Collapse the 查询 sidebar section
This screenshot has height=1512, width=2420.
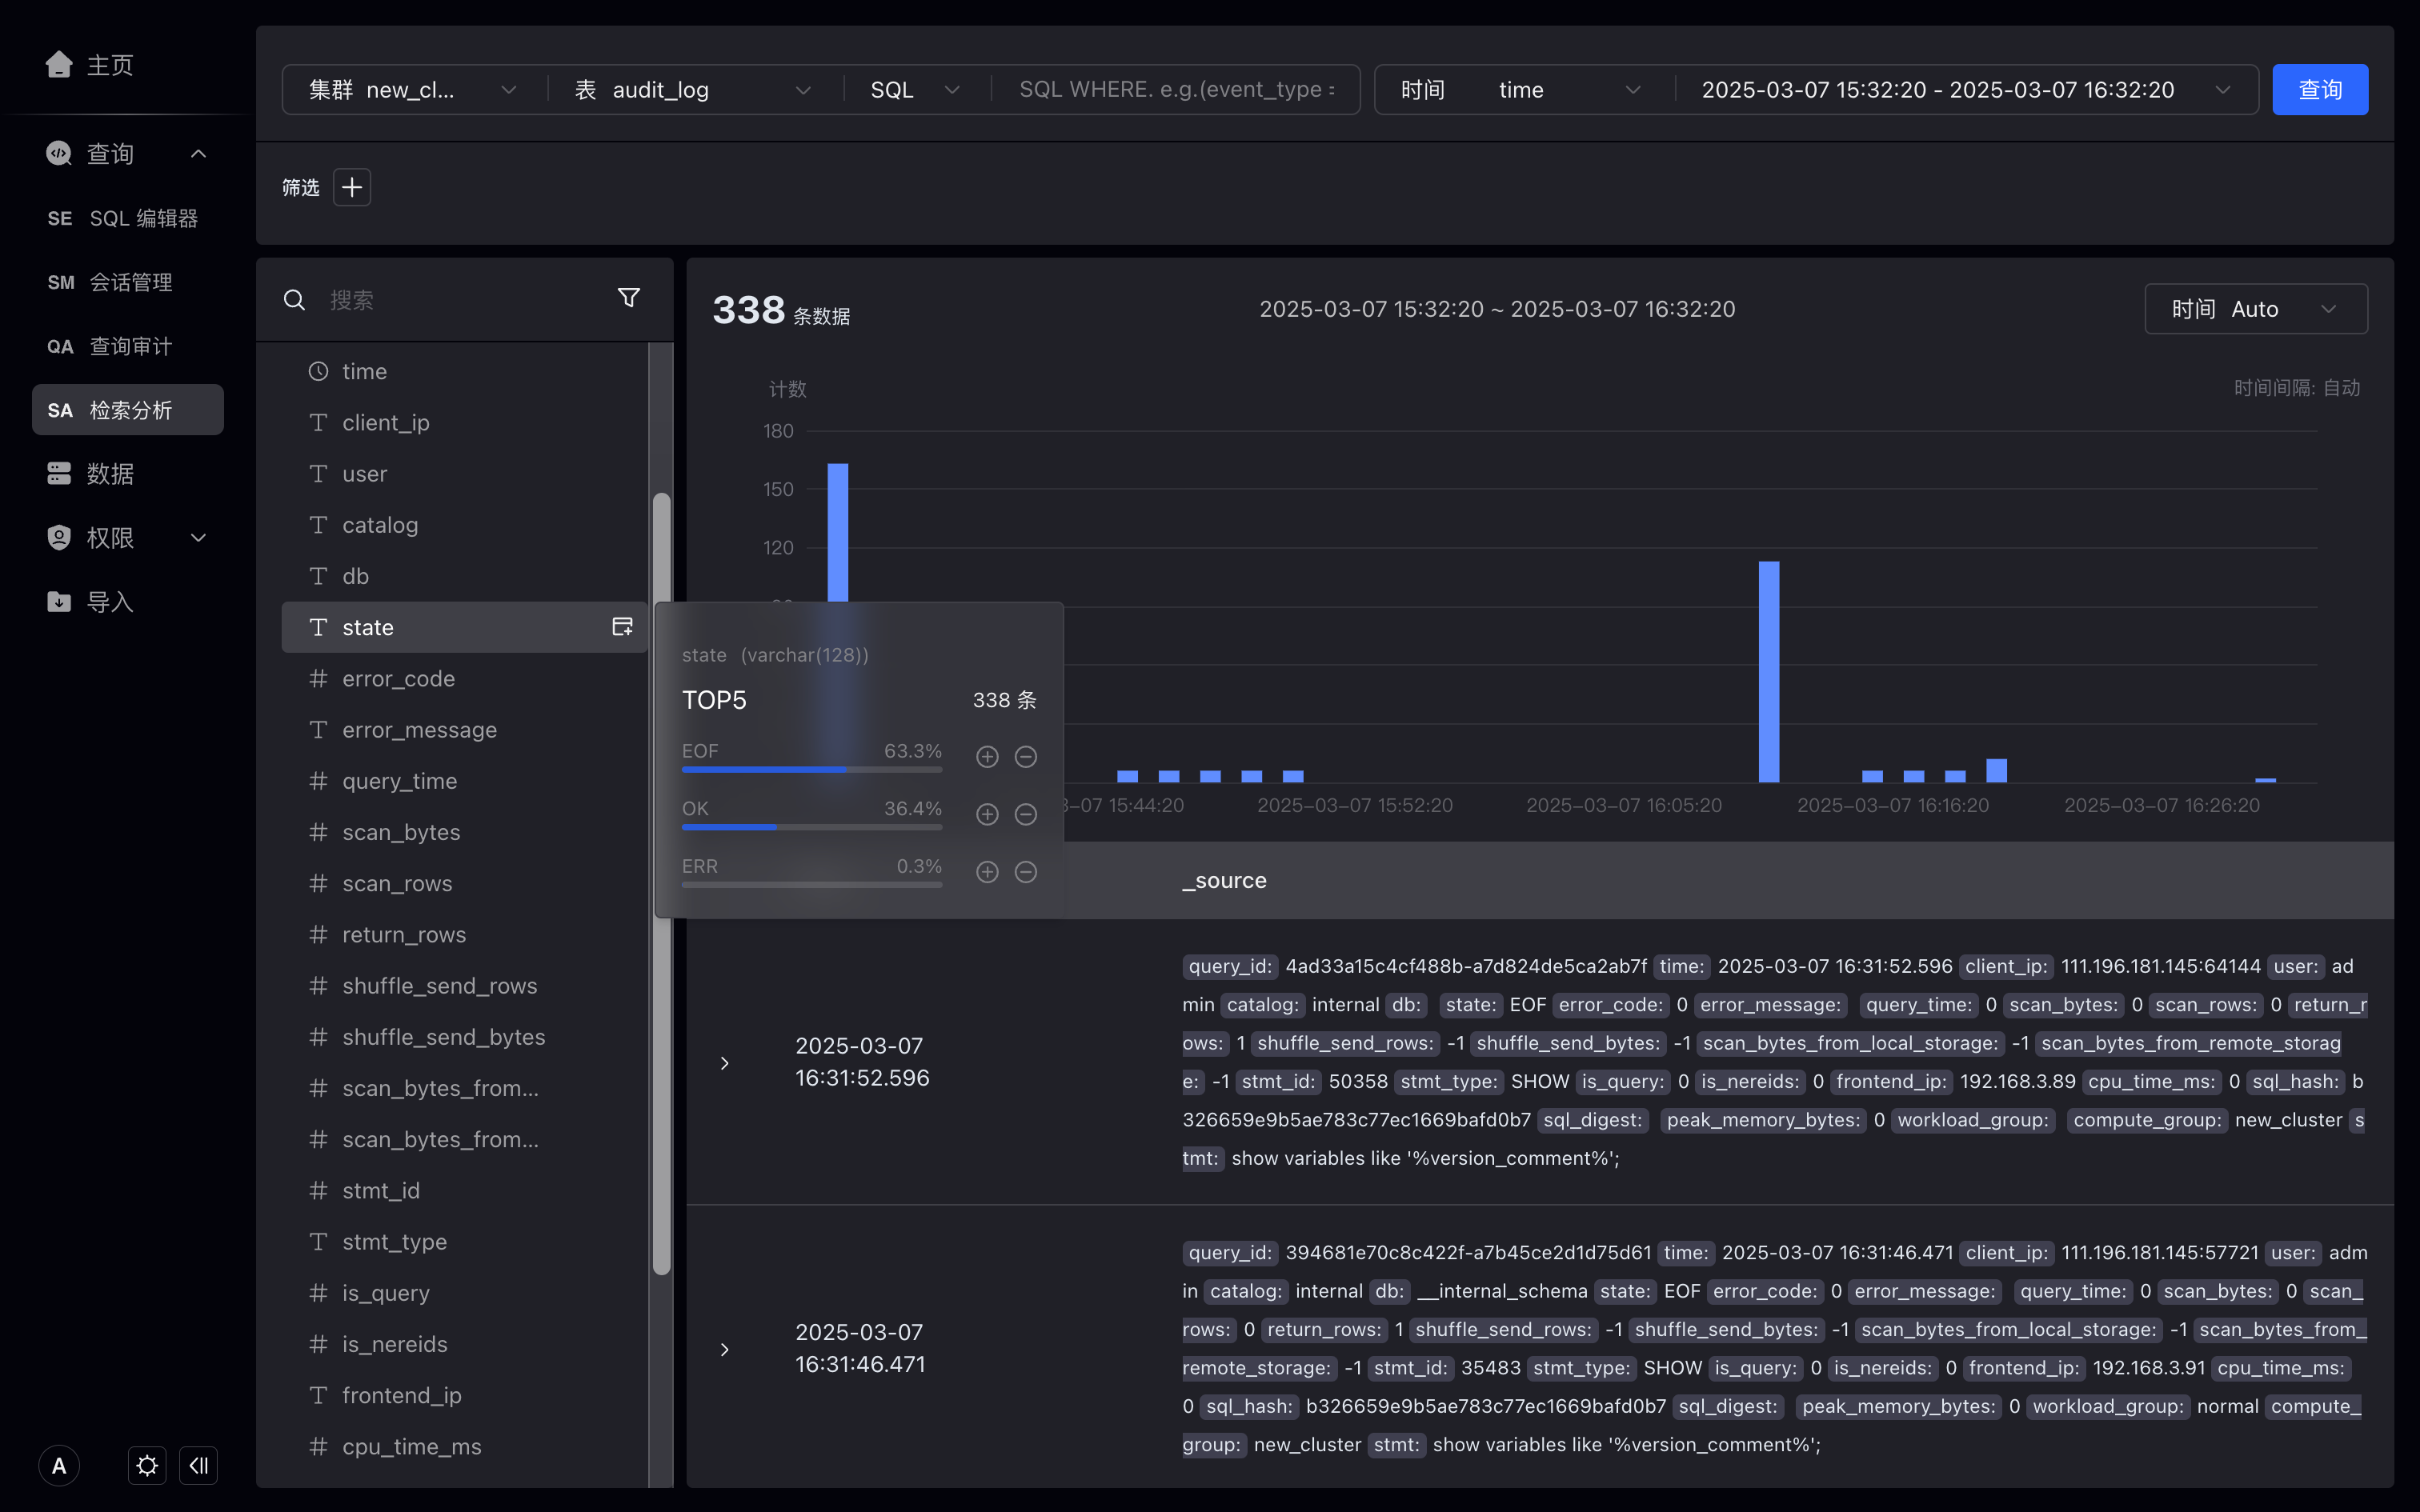(x=198, y=153)
